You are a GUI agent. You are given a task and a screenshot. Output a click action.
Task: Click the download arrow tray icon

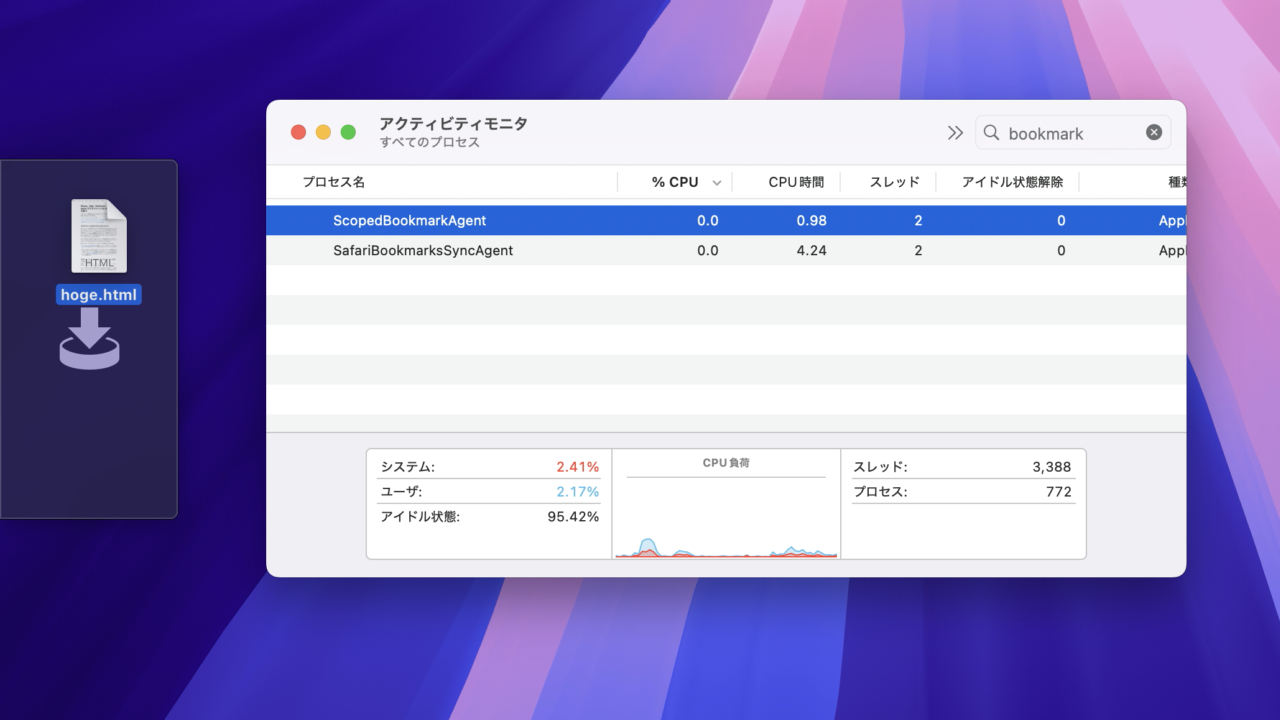pos(89,338)
